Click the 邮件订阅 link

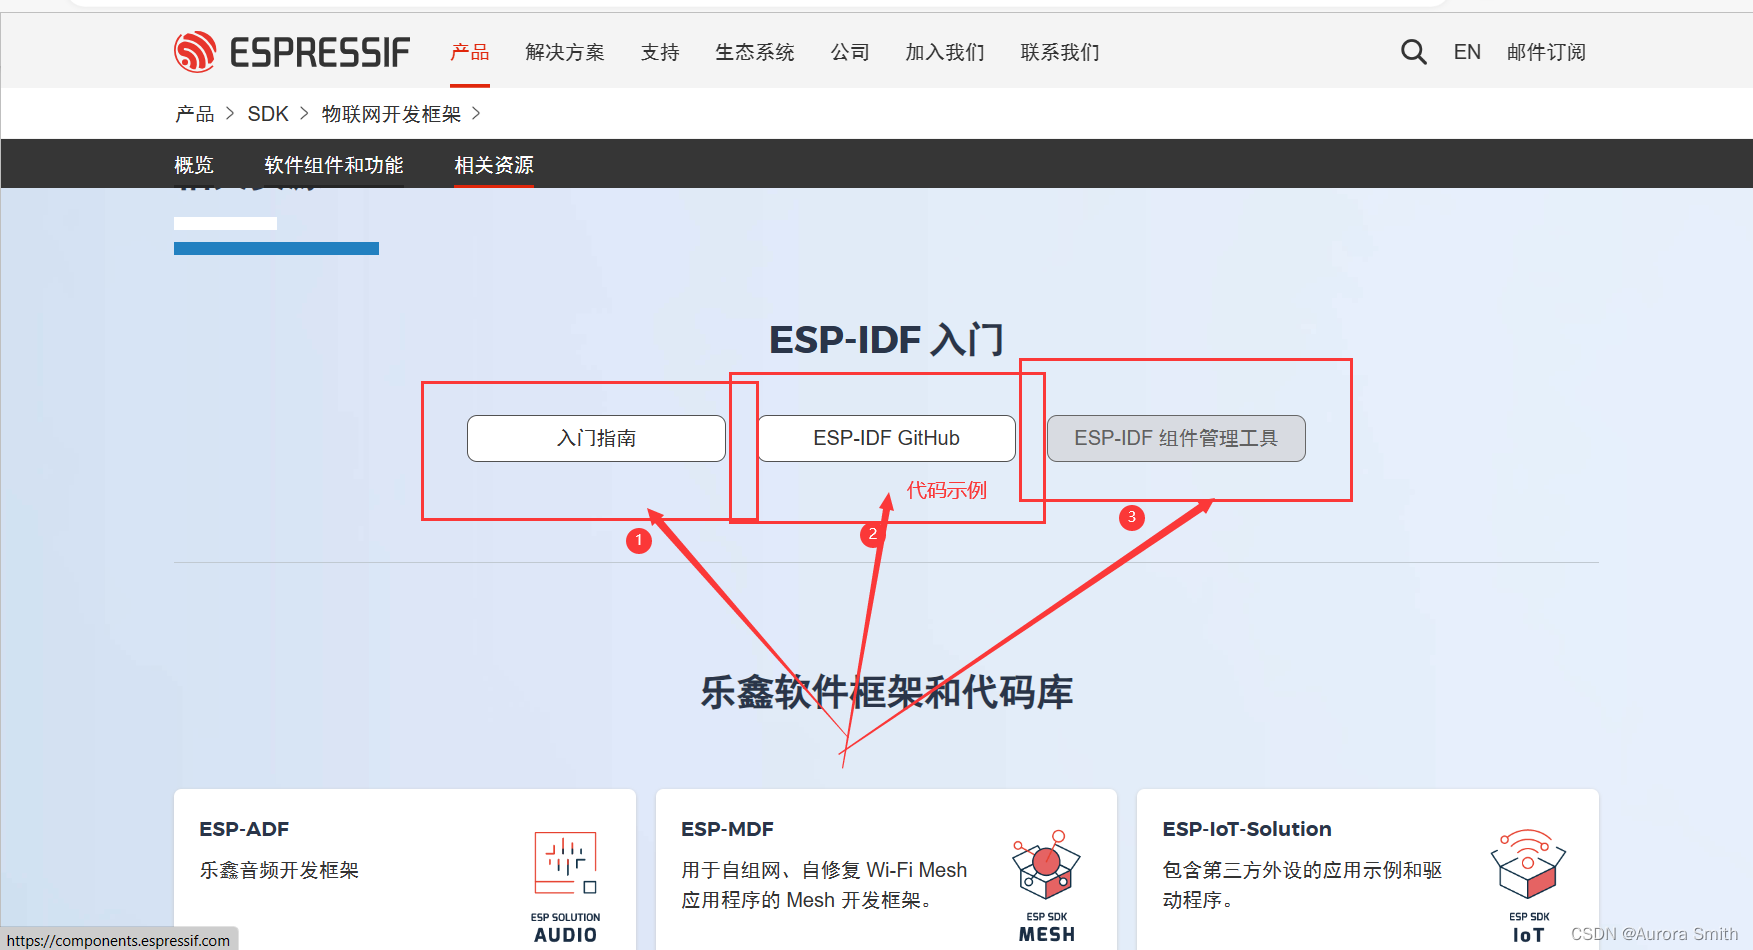coord(1546,52)
